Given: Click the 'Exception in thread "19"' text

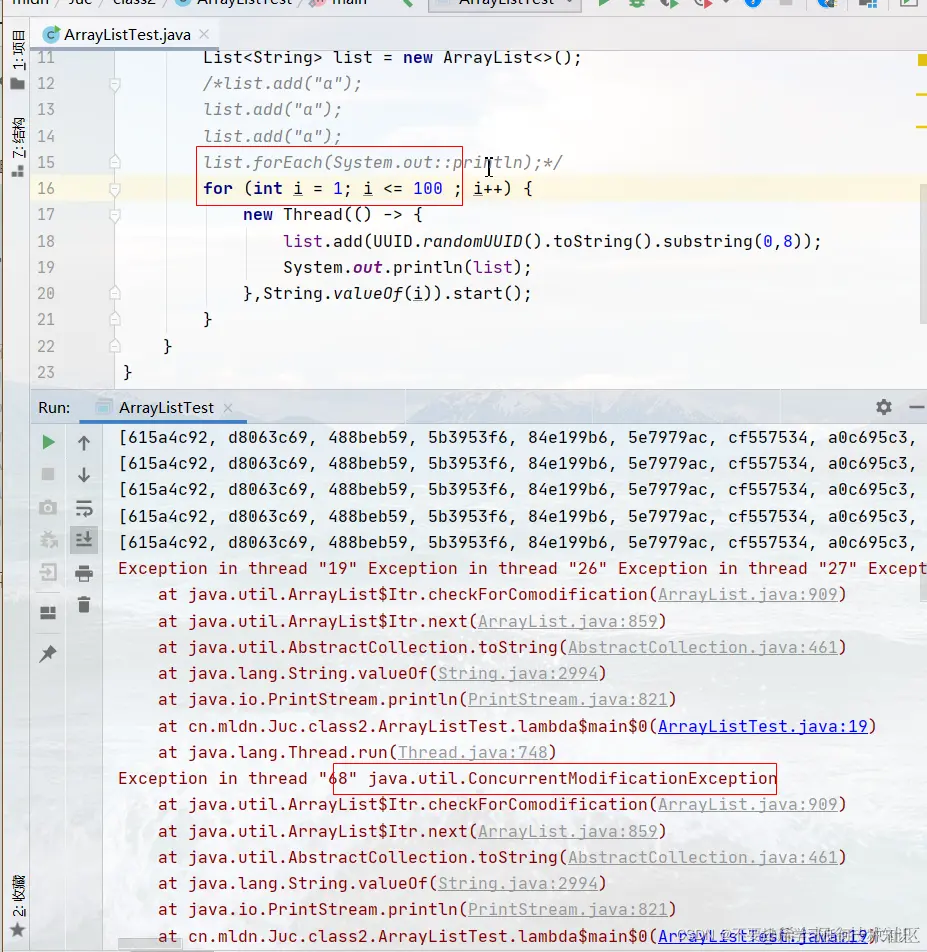Looking at the screenshot, I should click(237, 569).
